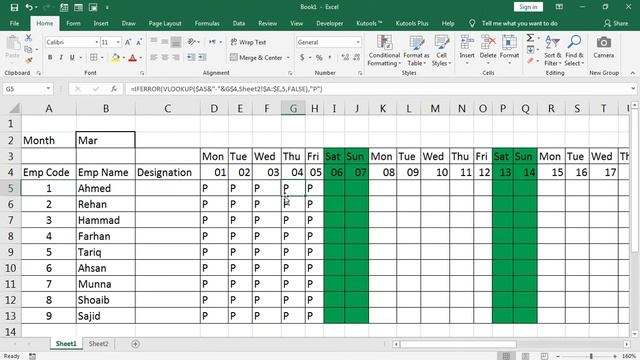Increase indent in Alignment group
The height and width of the screenshot is (360, 640).
coord(202,58)
